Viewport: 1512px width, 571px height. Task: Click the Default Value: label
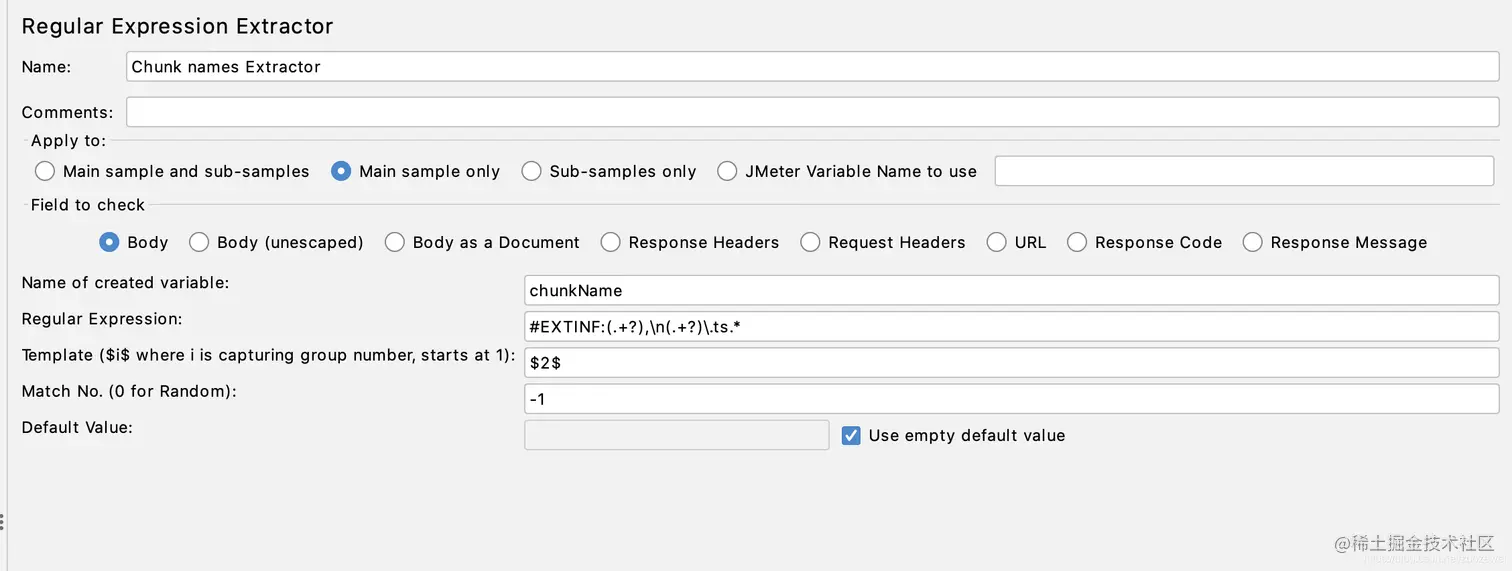click(77, 427)
